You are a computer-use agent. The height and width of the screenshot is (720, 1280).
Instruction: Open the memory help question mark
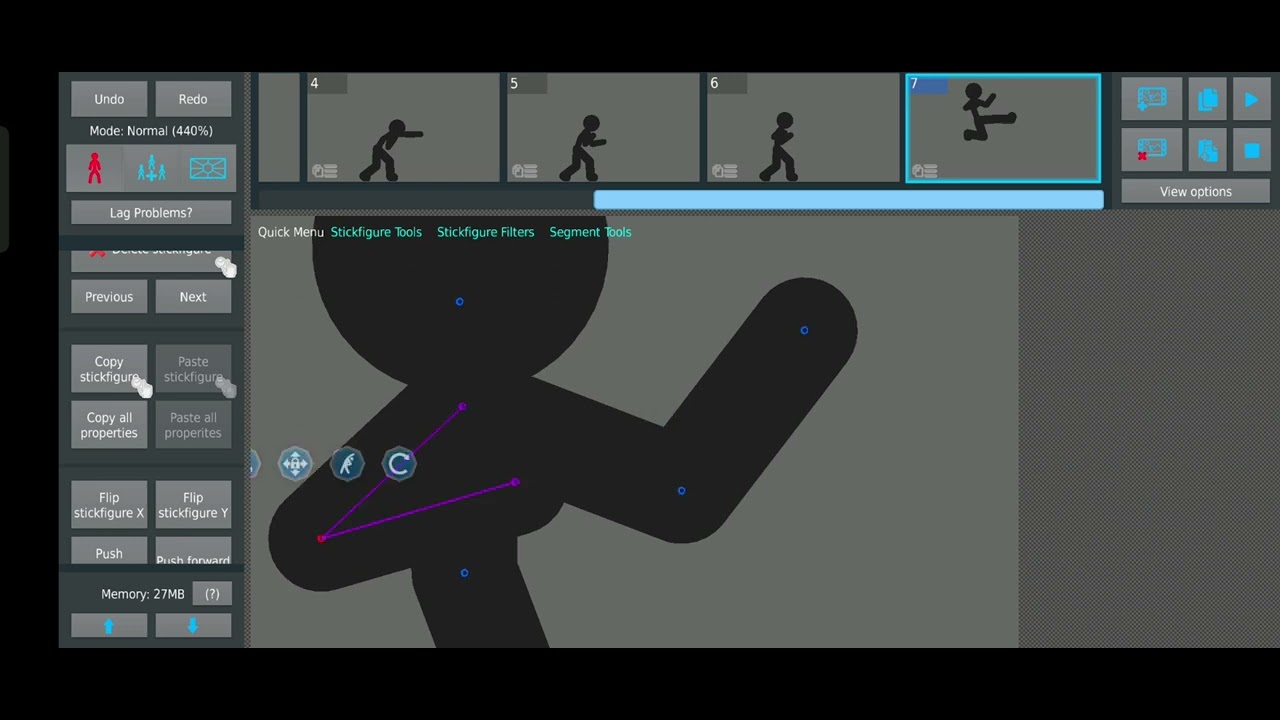pyautogui.click(x=212, y=594)
